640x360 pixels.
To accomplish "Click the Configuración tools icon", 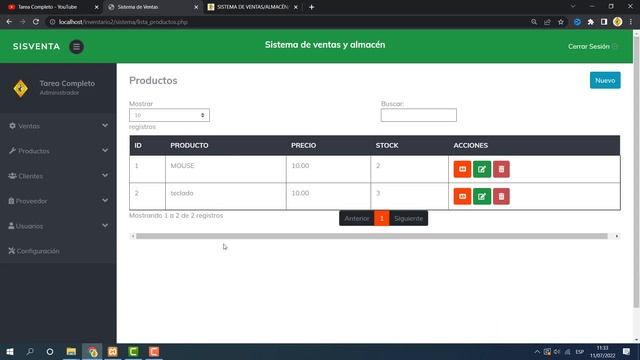I will pyautogui.click(x=11, y=251).
